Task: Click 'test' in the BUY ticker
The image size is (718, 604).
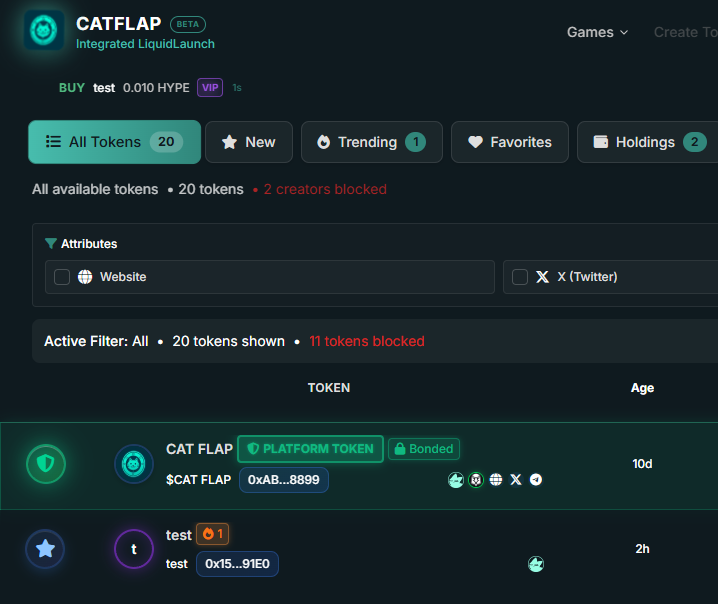Action: click(x=104, y=88)
